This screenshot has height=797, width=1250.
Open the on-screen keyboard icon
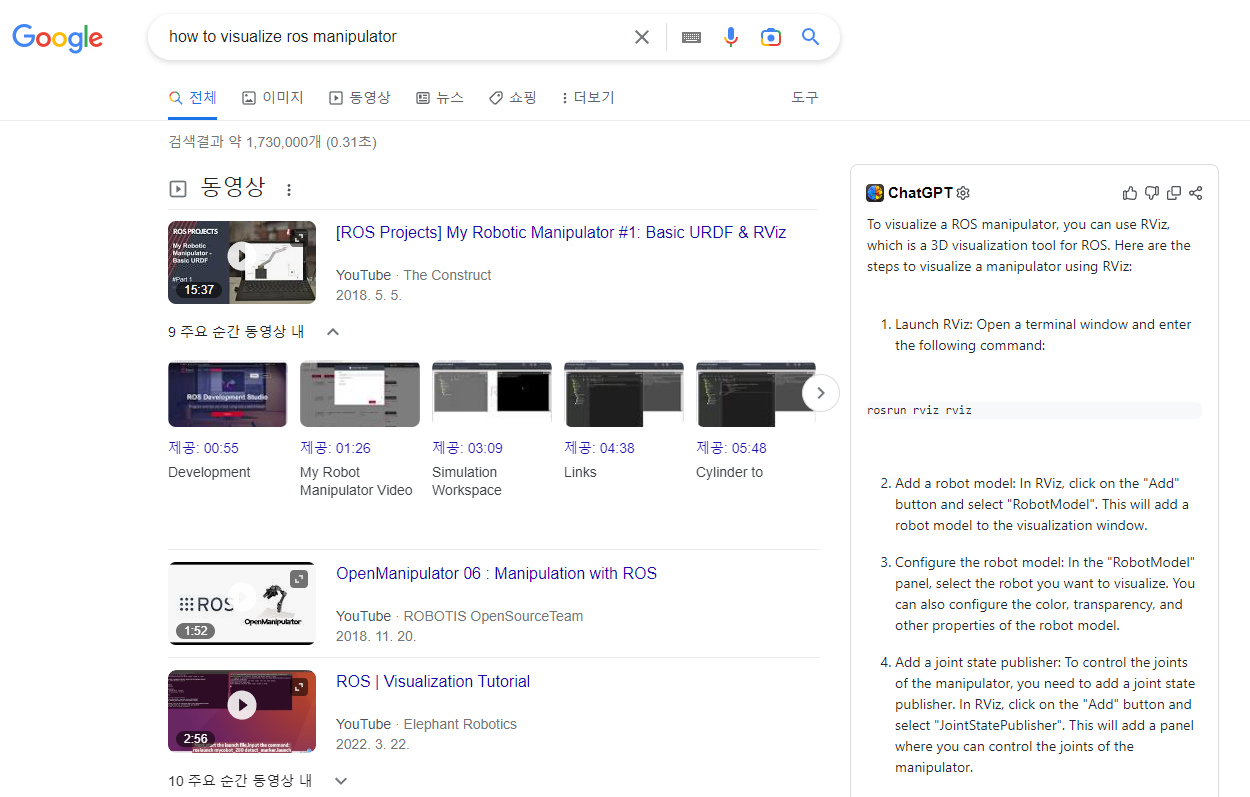pos(691,37)
